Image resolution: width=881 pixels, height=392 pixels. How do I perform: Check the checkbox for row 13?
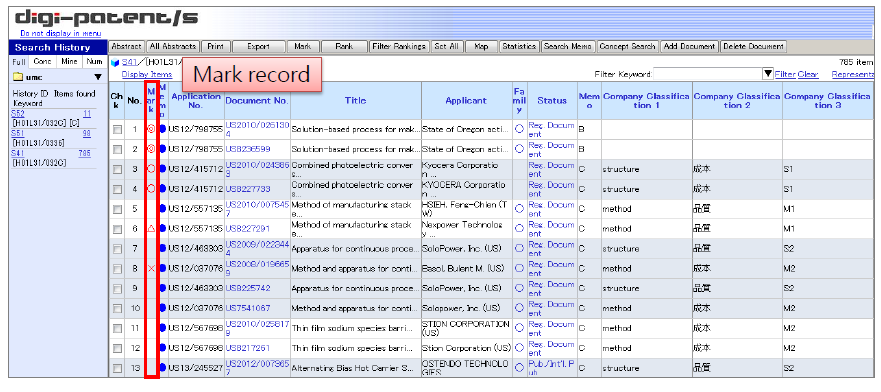coord(117,368)
